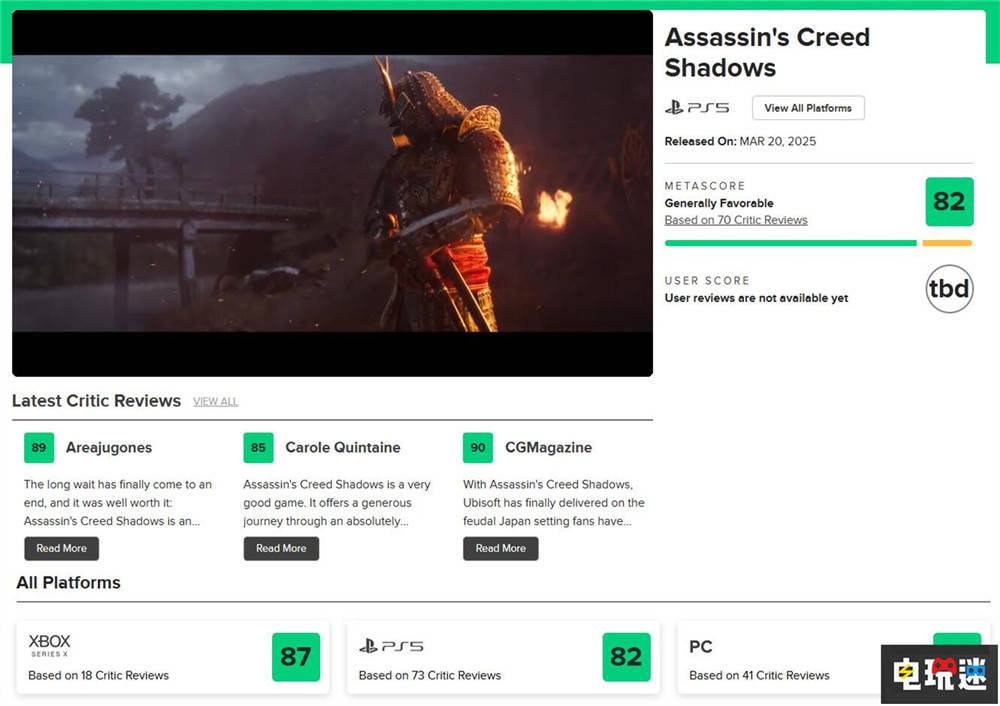Read More of the CGMagazine review

click(501, 548)
